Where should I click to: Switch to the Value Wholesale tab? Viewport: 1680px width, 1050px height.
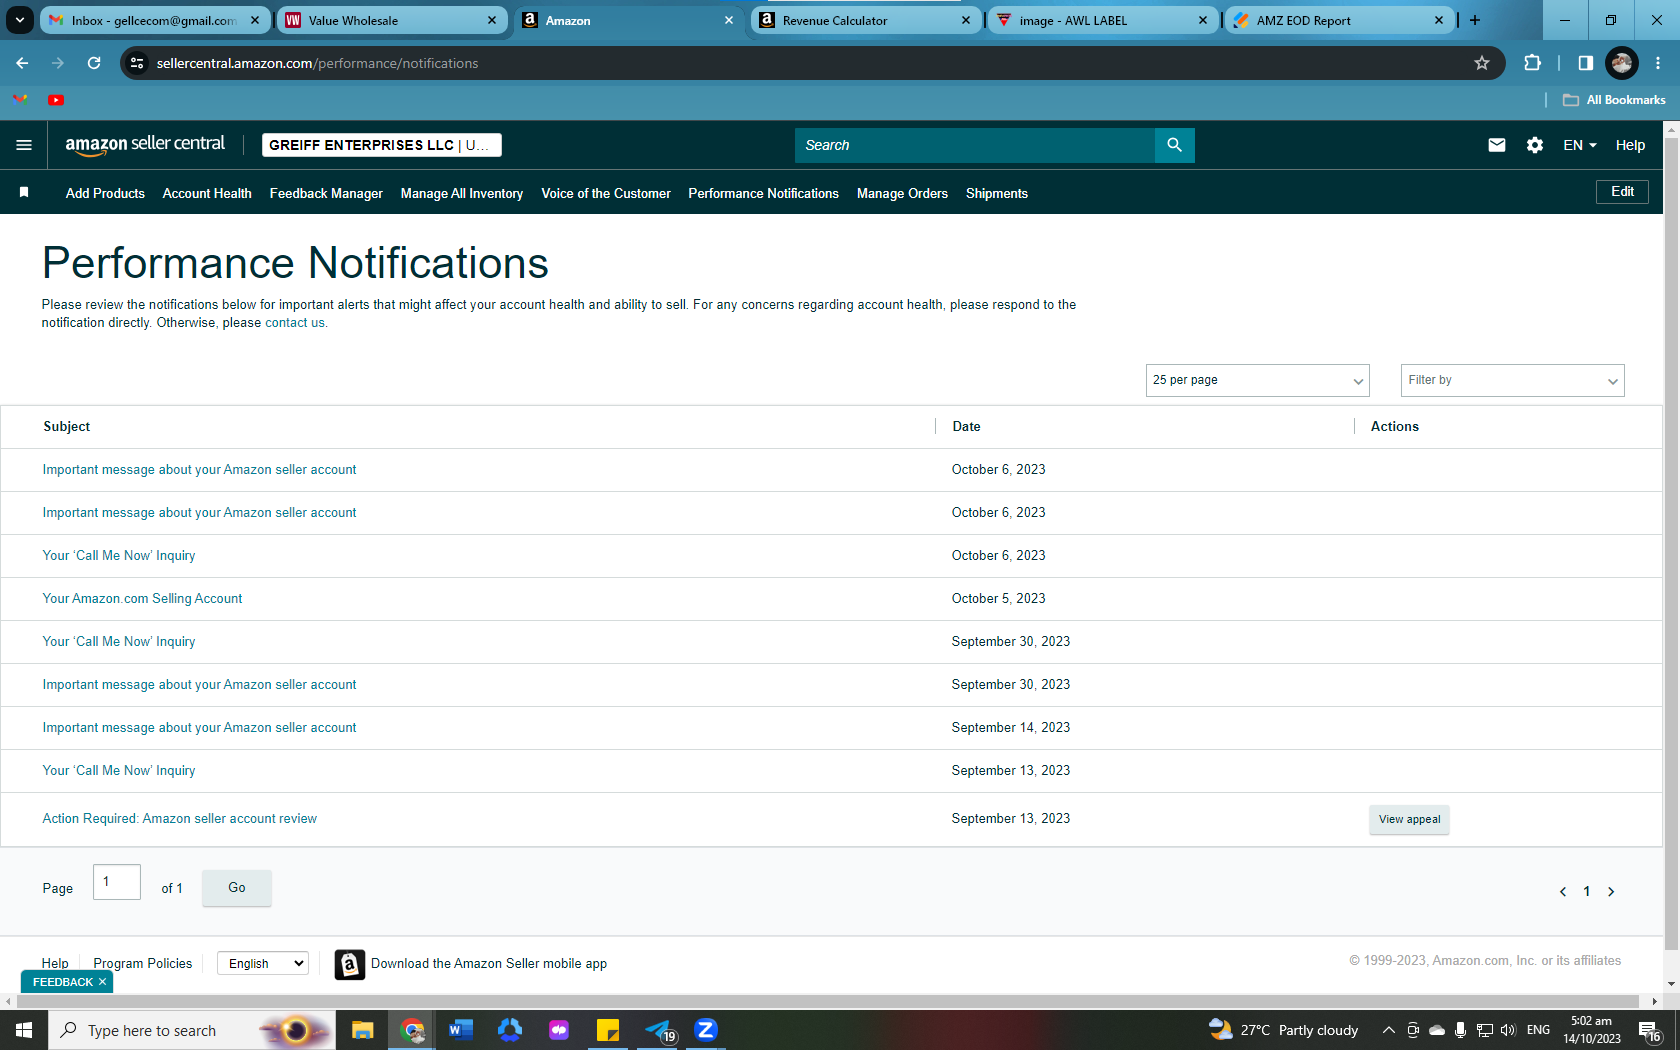[x=391, y=20]
